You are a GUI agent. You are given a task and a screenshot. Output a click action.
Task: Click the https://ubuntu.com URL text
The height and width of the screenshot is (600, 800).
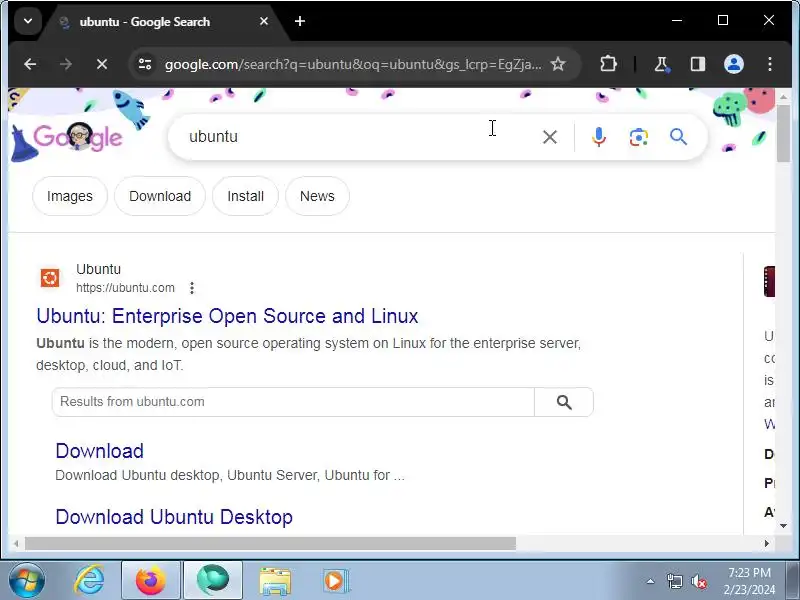point(126,288)
